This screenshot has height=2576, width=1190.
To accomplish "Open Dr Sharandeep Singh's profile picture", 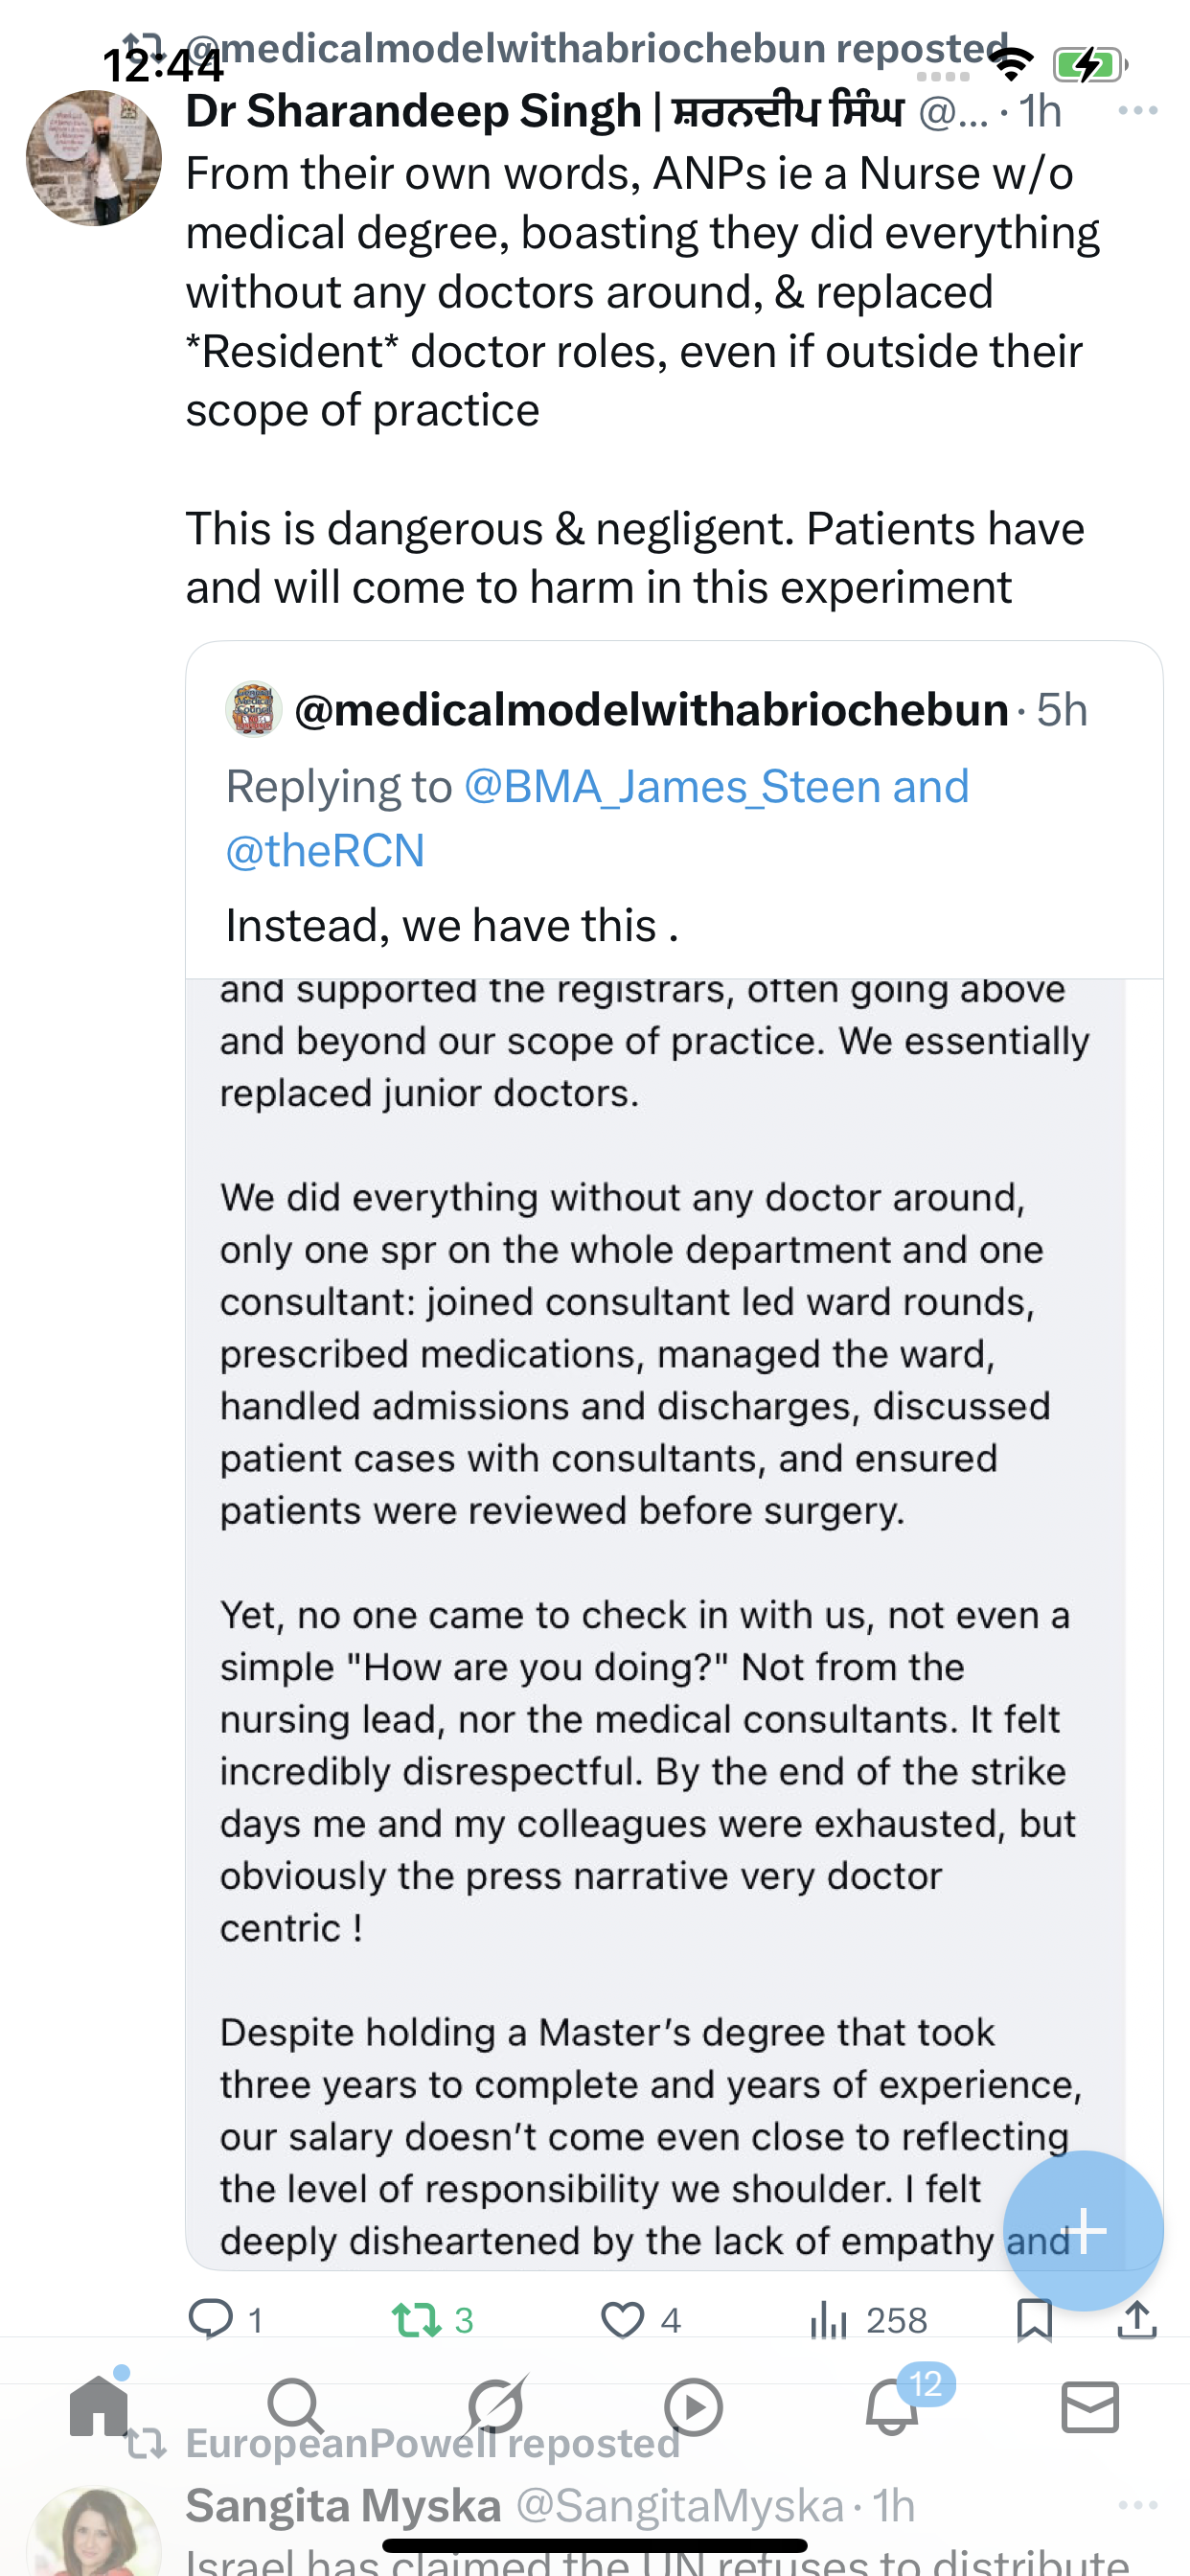I will point(94,158).
